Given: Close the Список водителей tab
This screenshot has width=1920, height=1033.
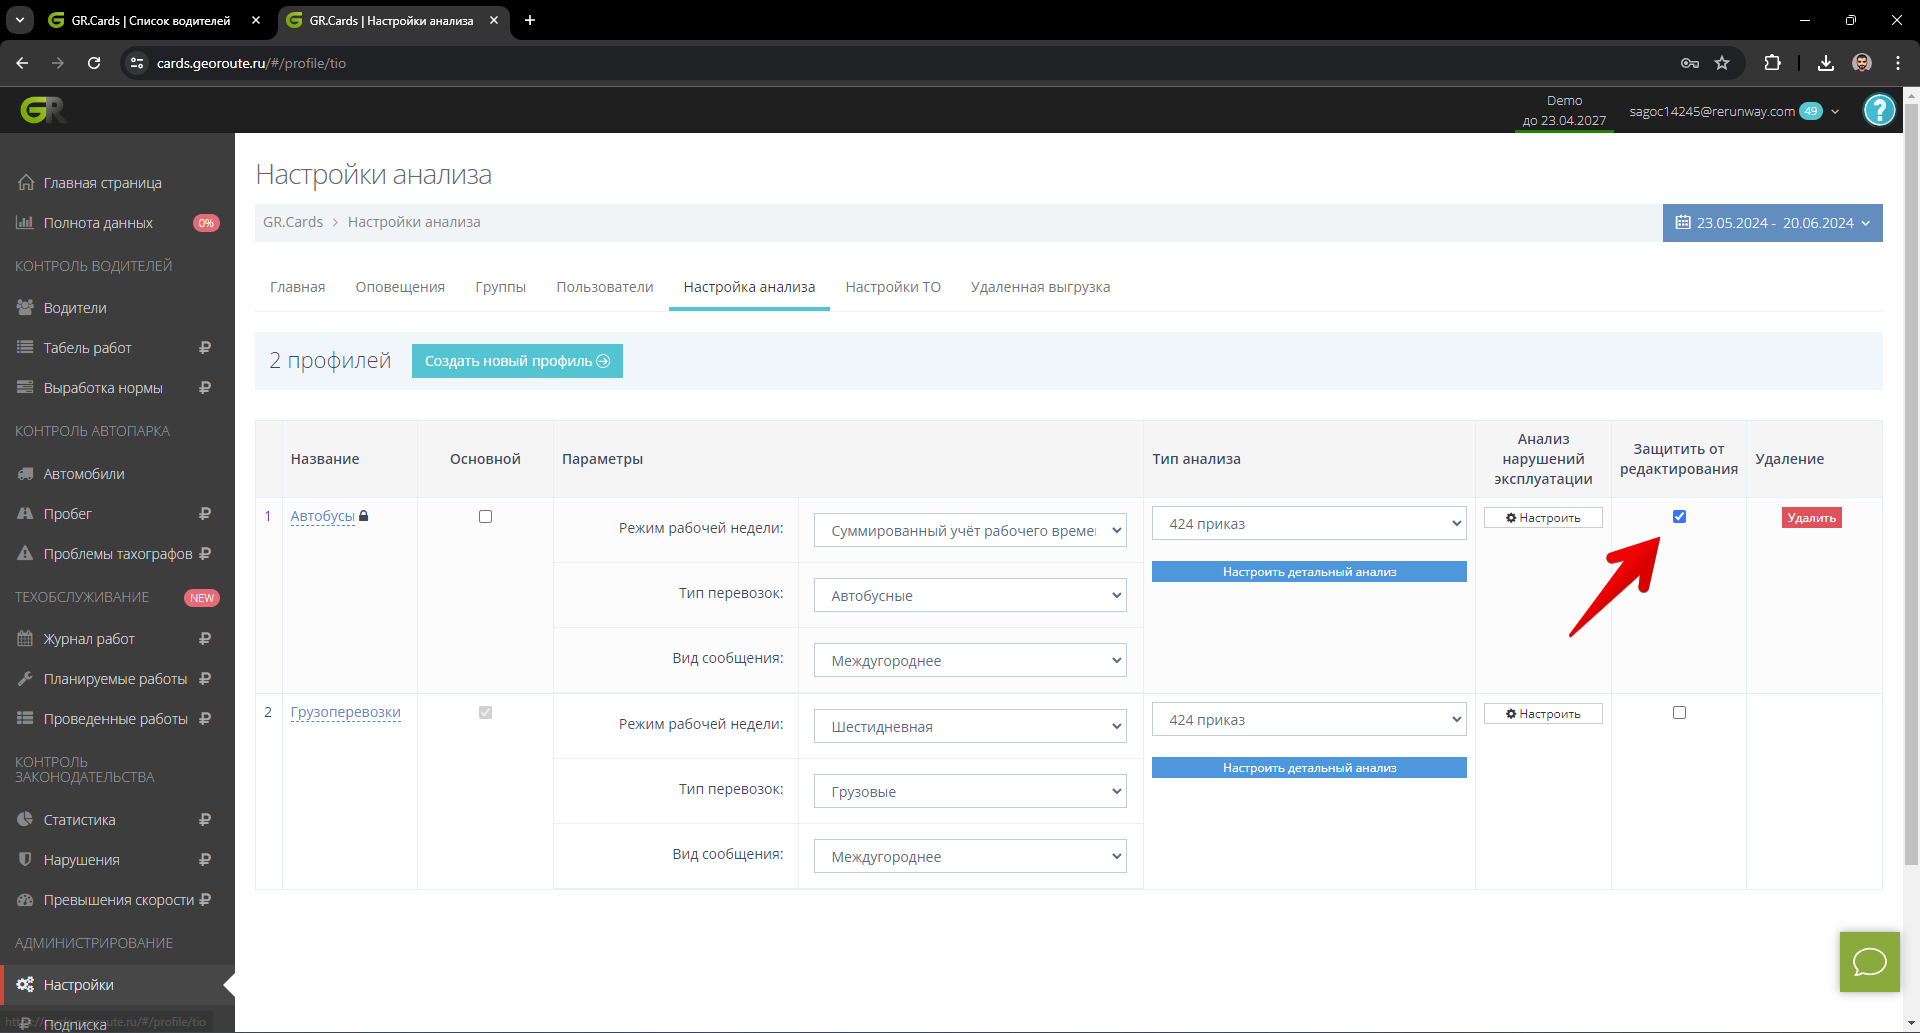Looking at the screenshot, I should coord(256,20).
